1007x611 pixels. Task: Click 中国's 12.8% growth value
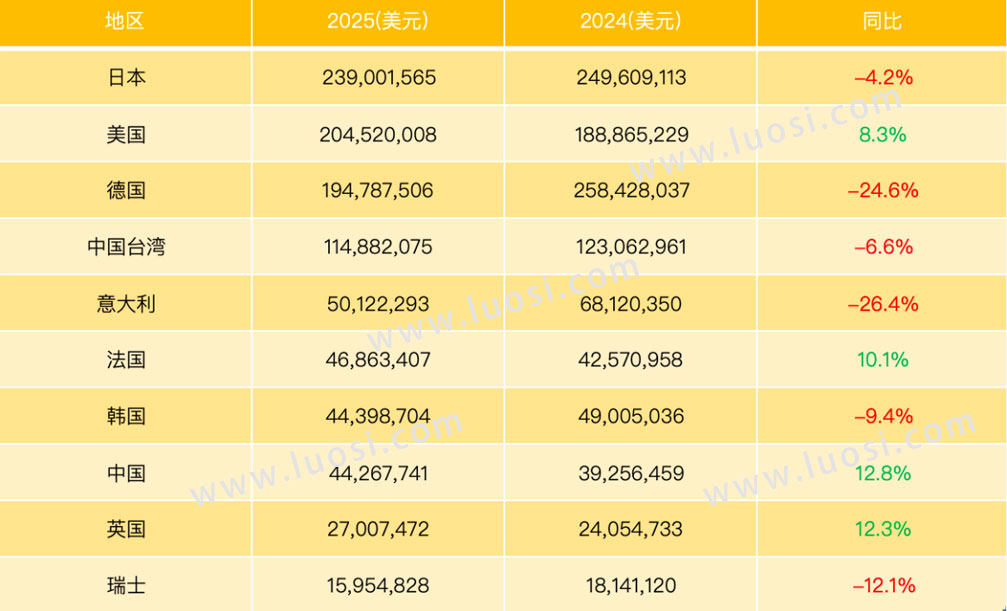(882, 472)
